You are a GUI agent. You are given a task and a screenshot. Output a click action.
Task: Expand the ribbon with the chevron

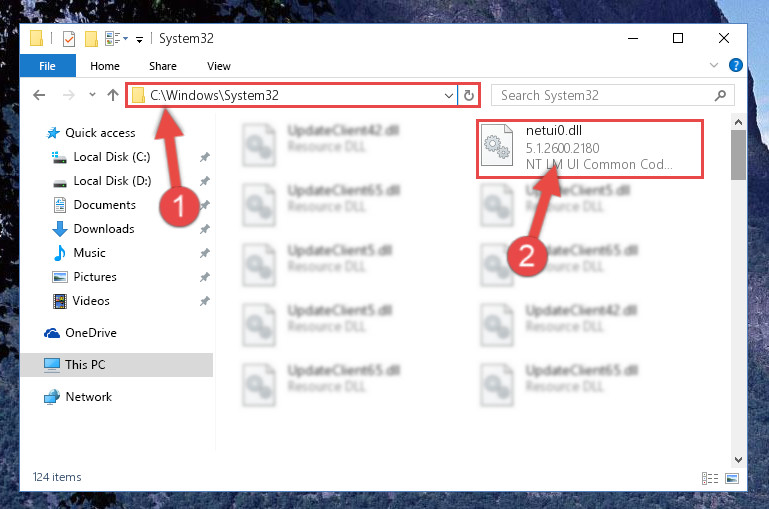click(x=714, y=65)
